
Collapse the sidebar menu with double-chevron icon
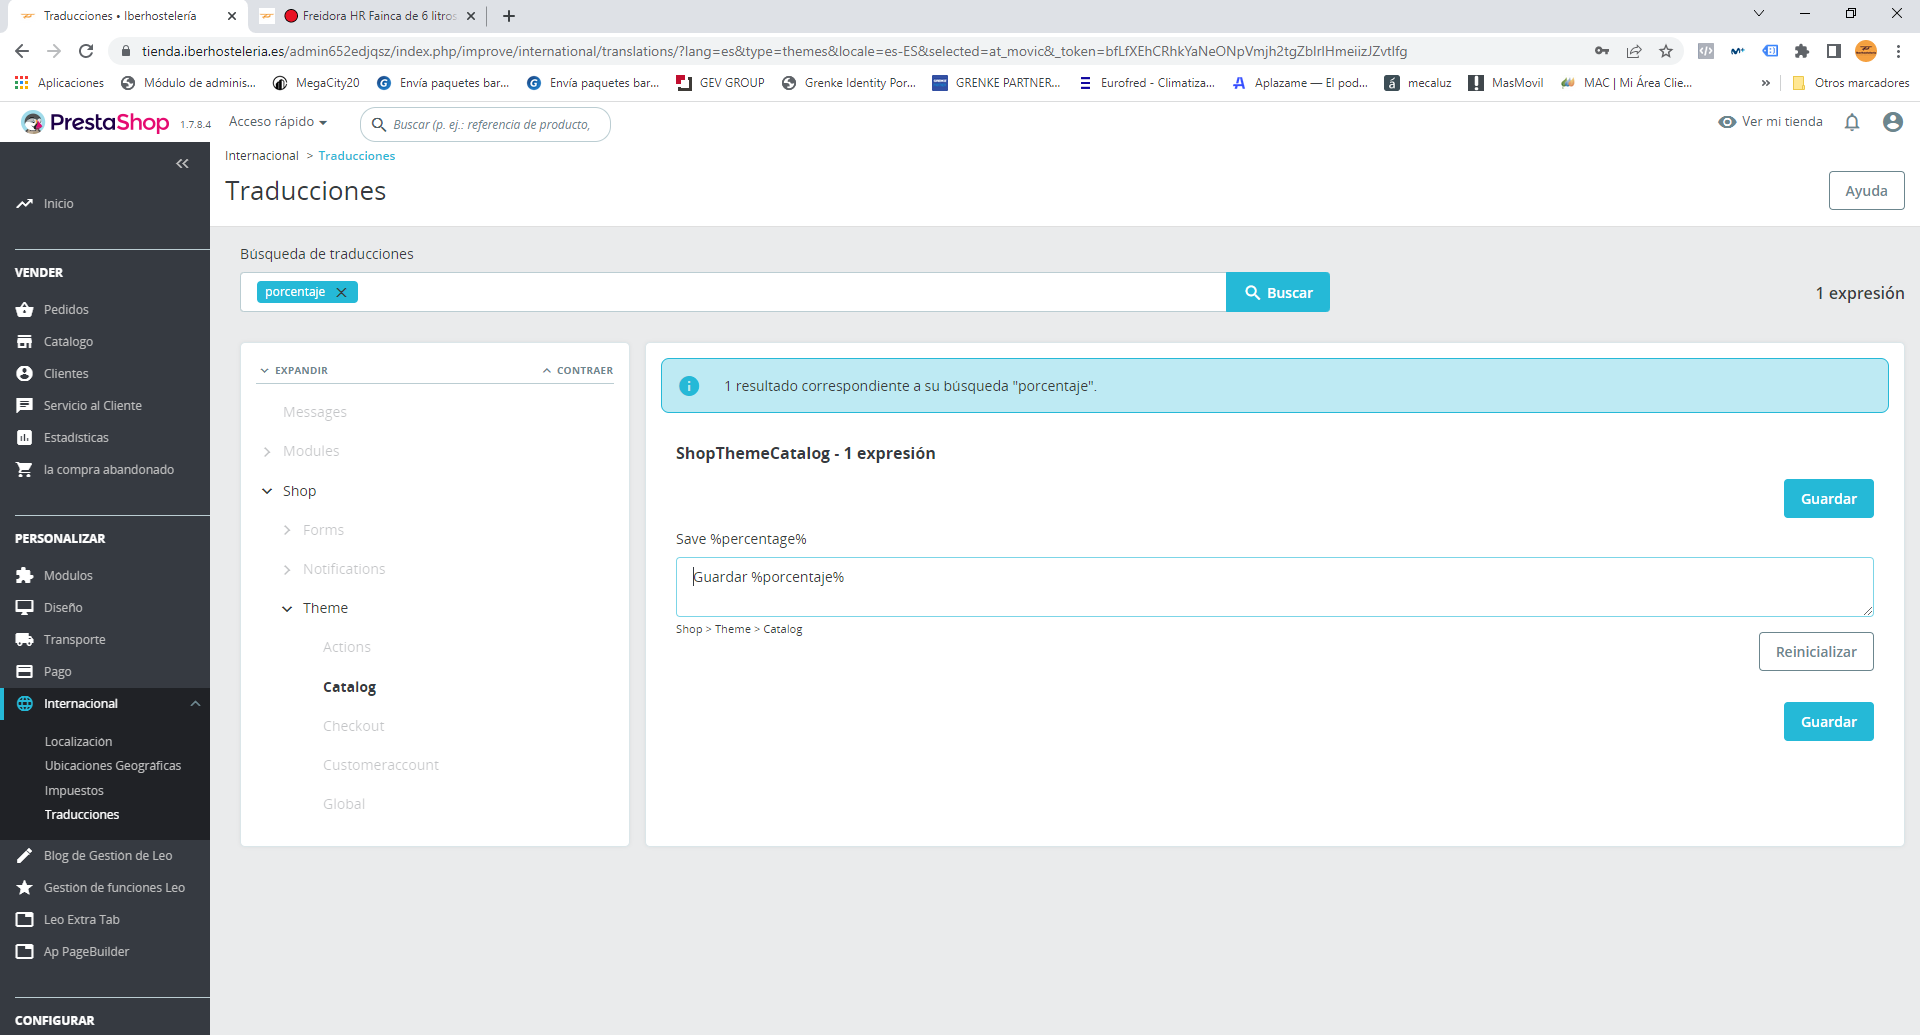(182, 164)
